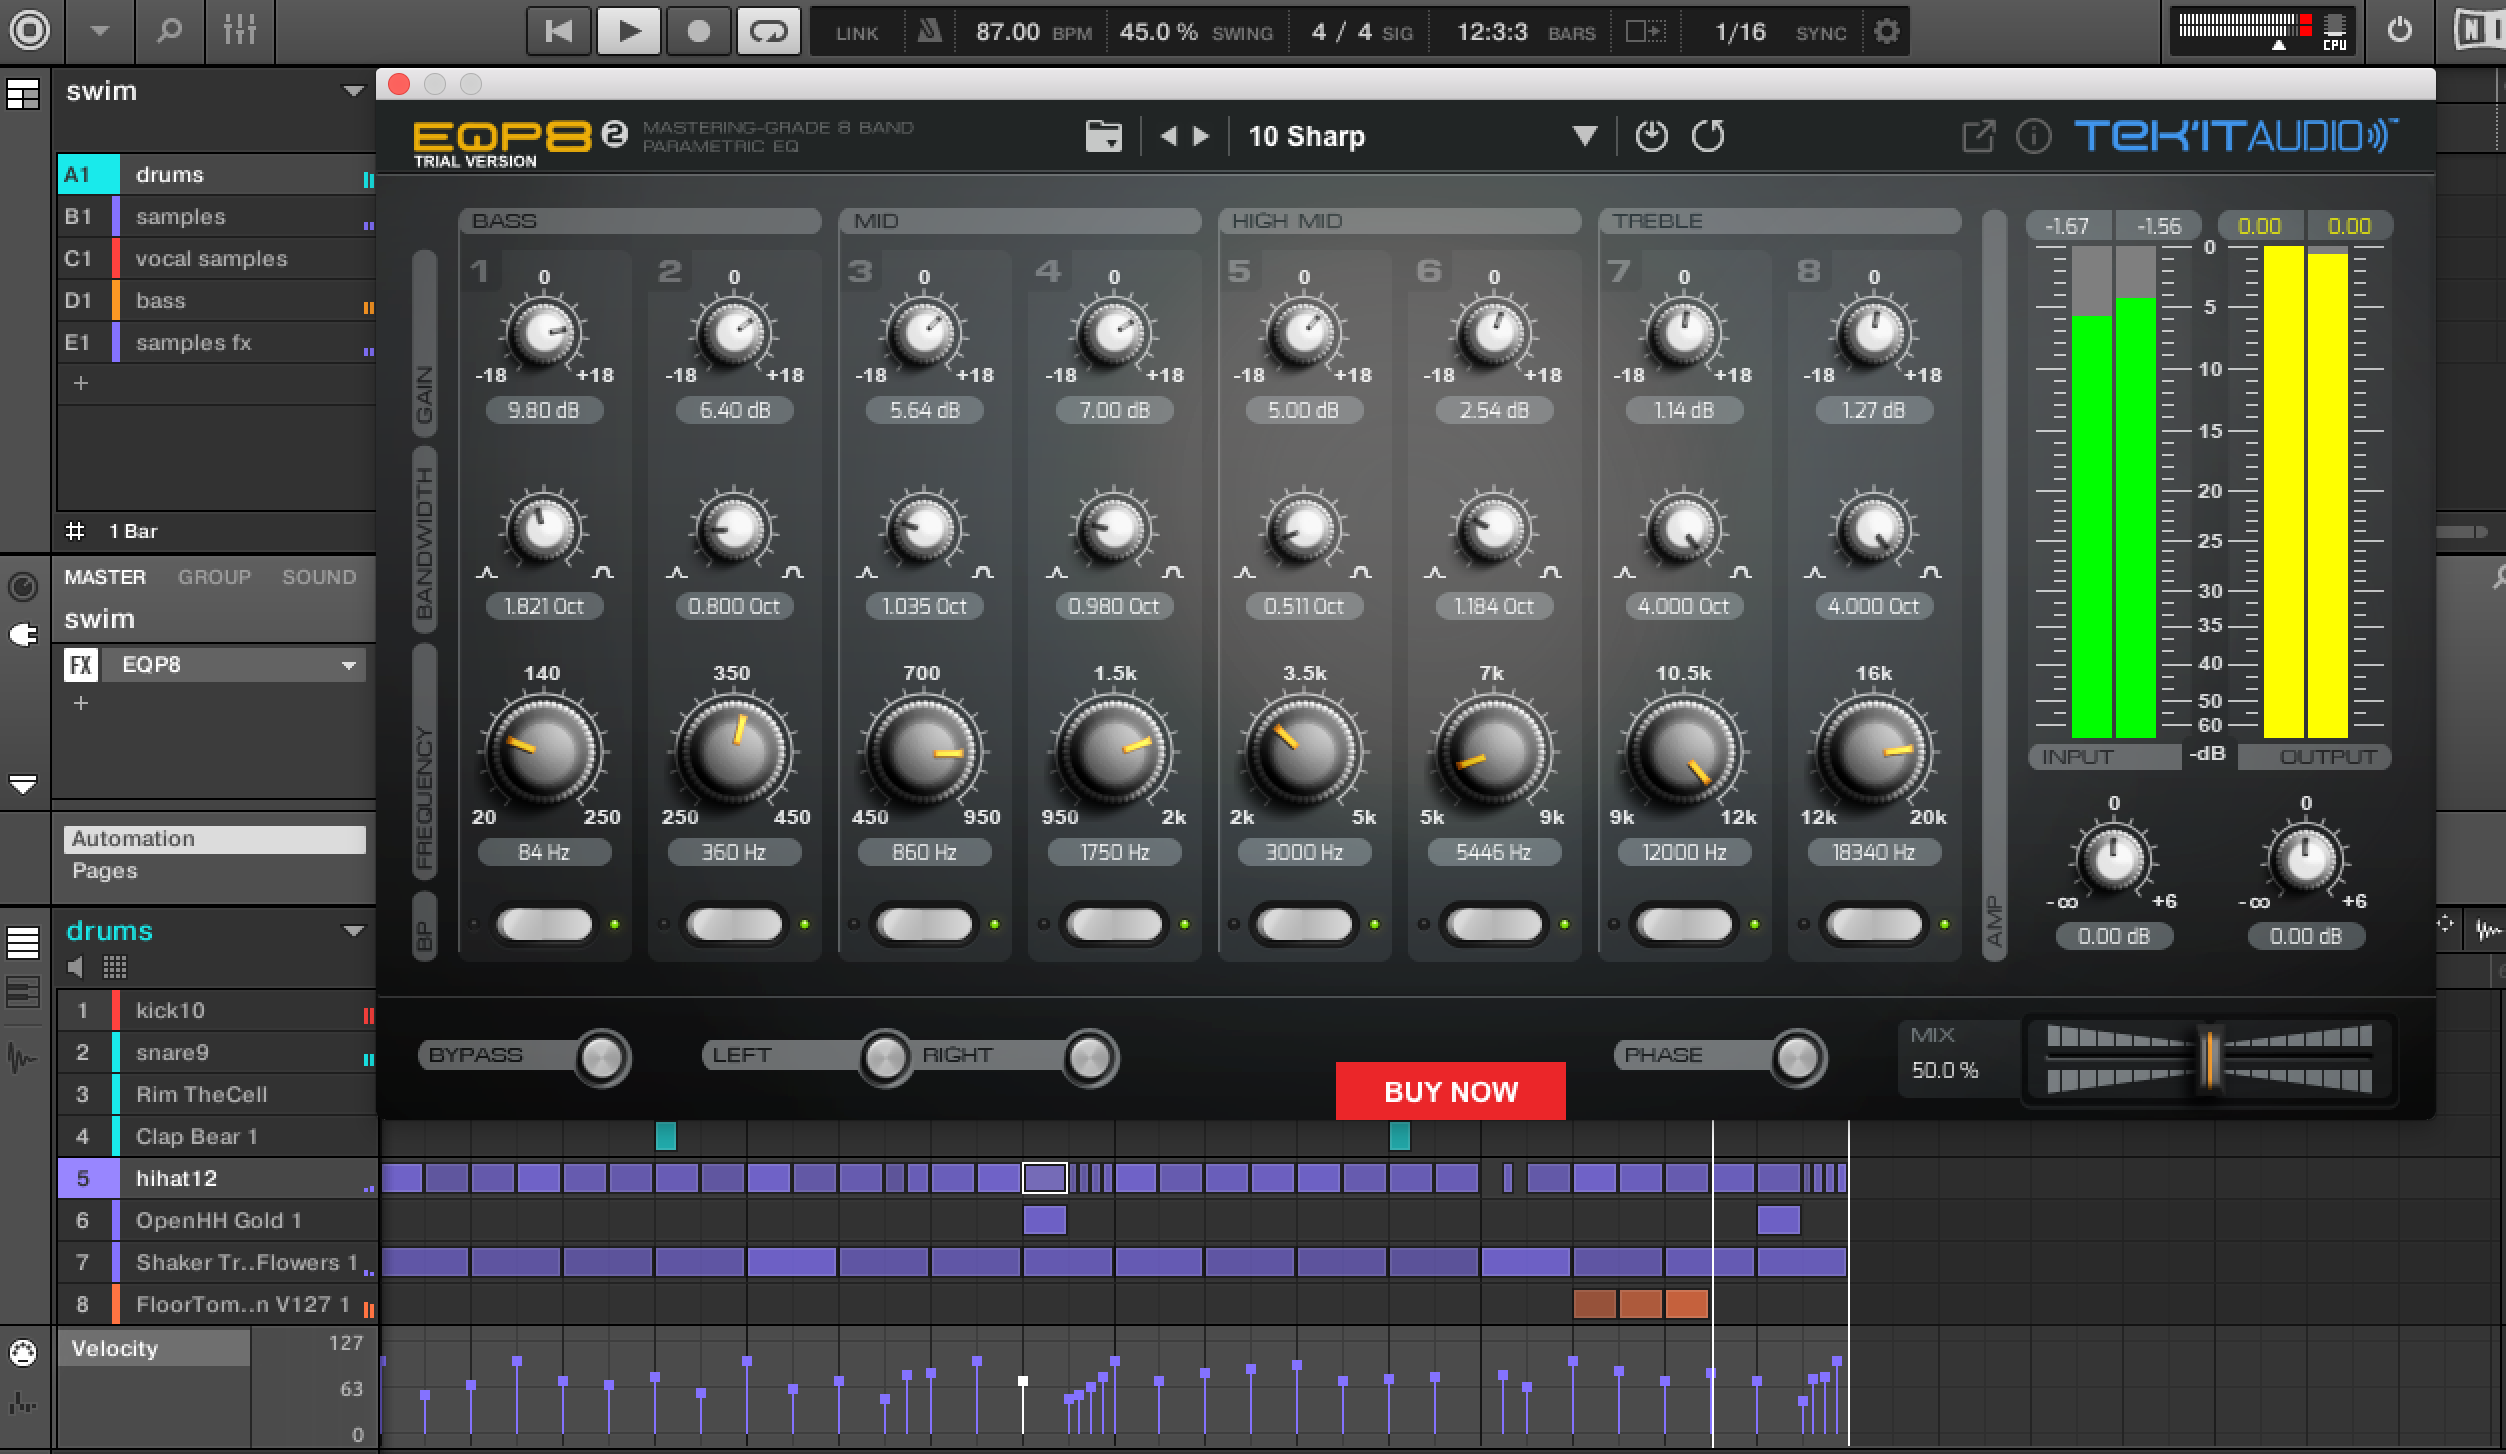Toggle the Phase switch

click(1796, 1057)
